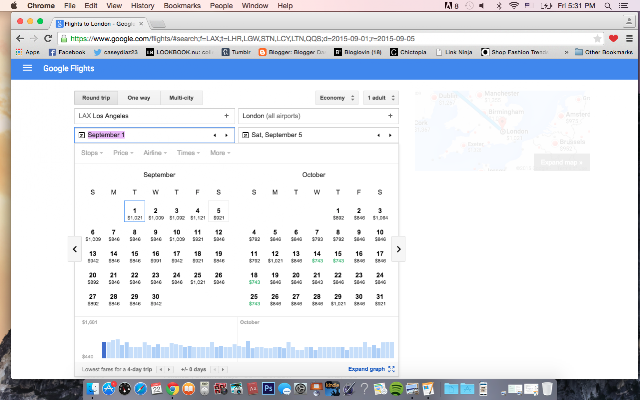Screen dimensions: 640x400
Task: Open the More filters dropdown
Action: tap(220, 153)
